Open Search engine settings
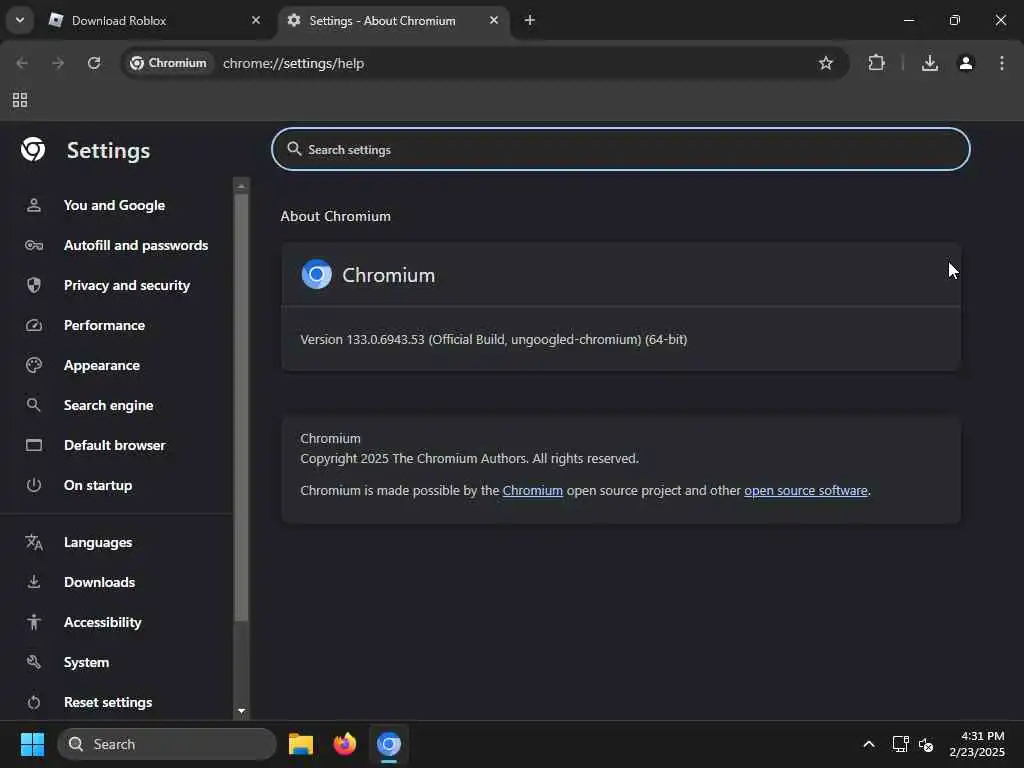 click(x=108, y=405)
